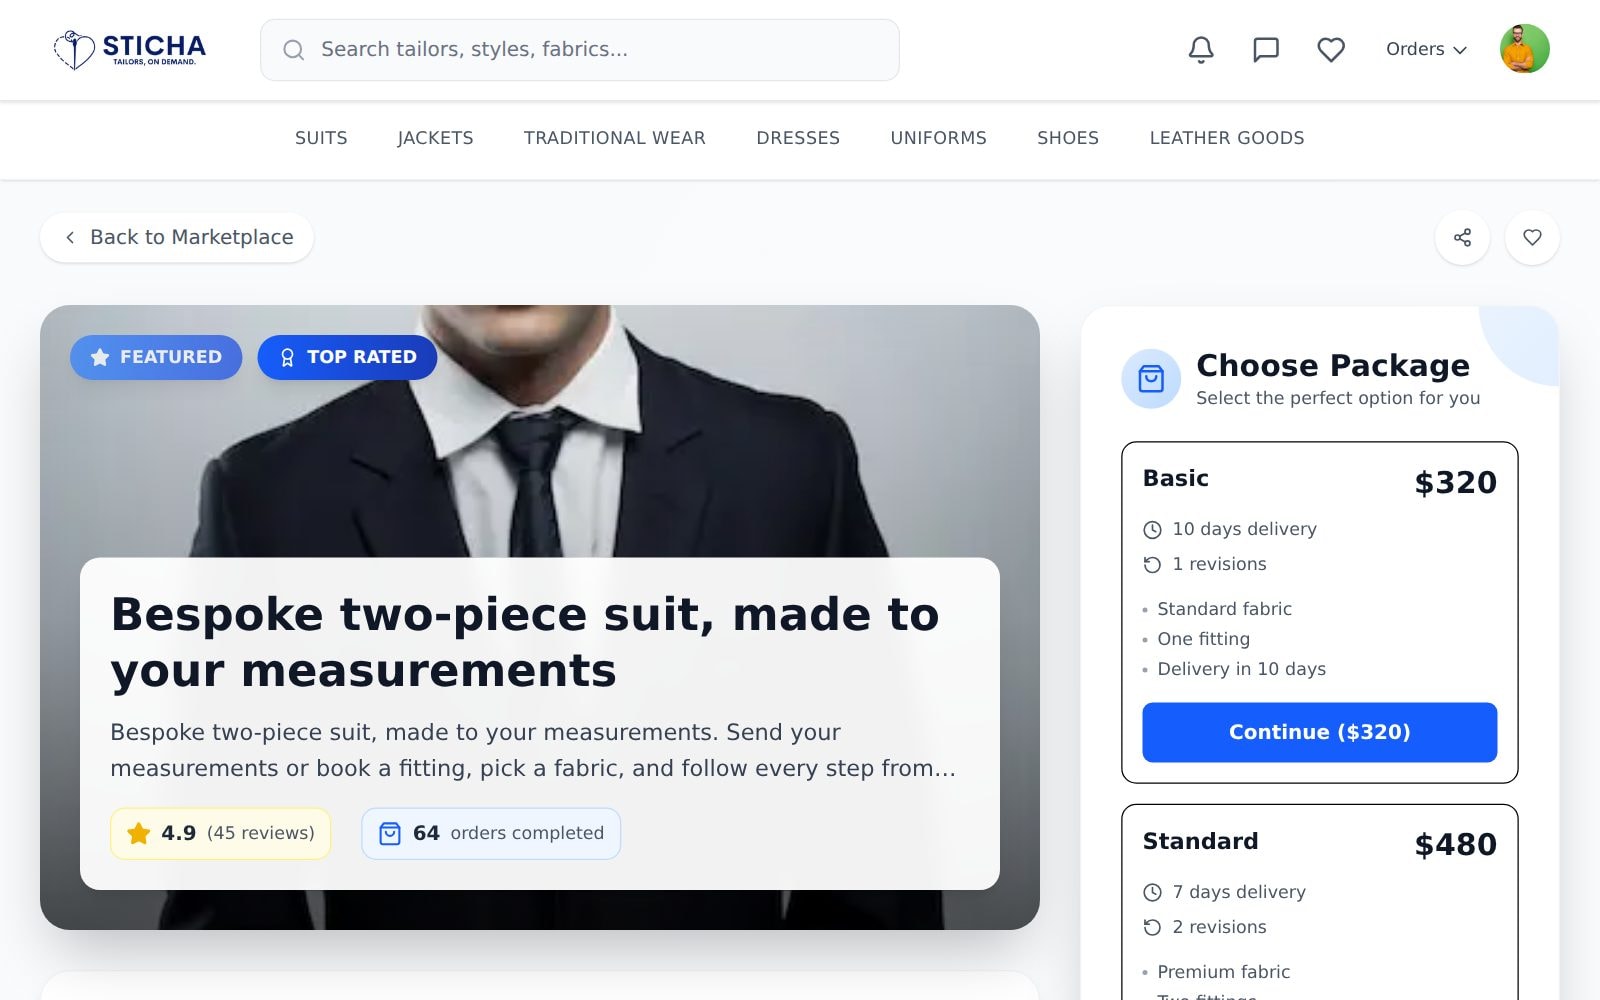
Task: Open notifications bell icon
Action: 1201,49
